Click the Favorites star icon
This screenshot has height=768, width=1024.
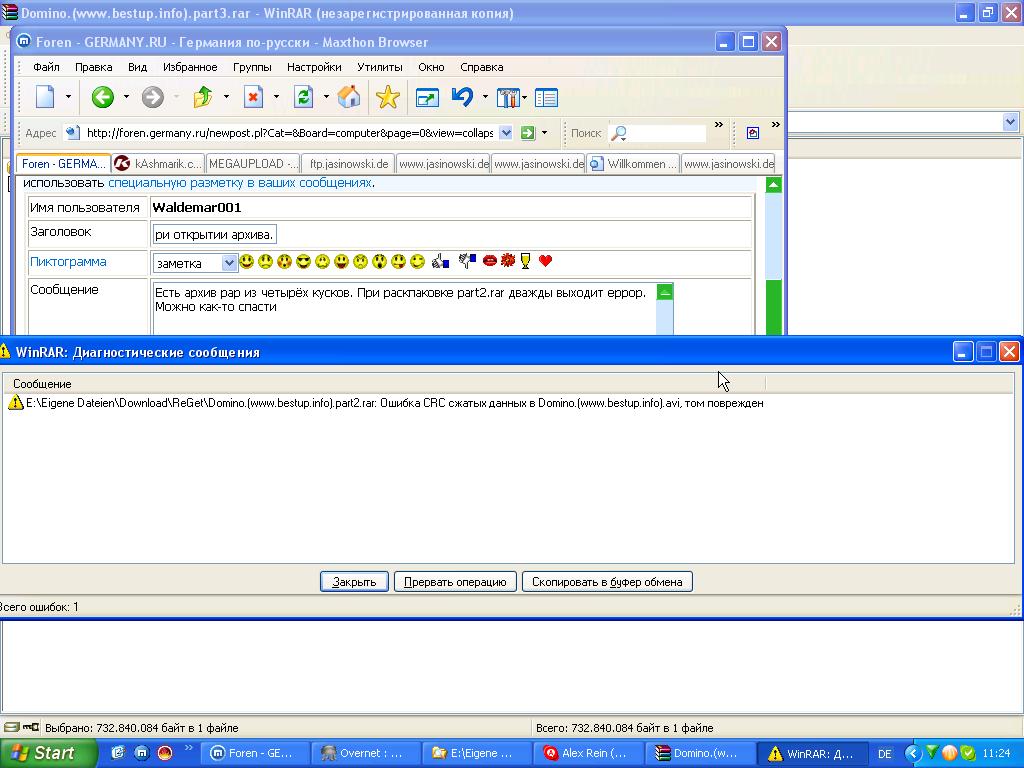tap(388, 97)
